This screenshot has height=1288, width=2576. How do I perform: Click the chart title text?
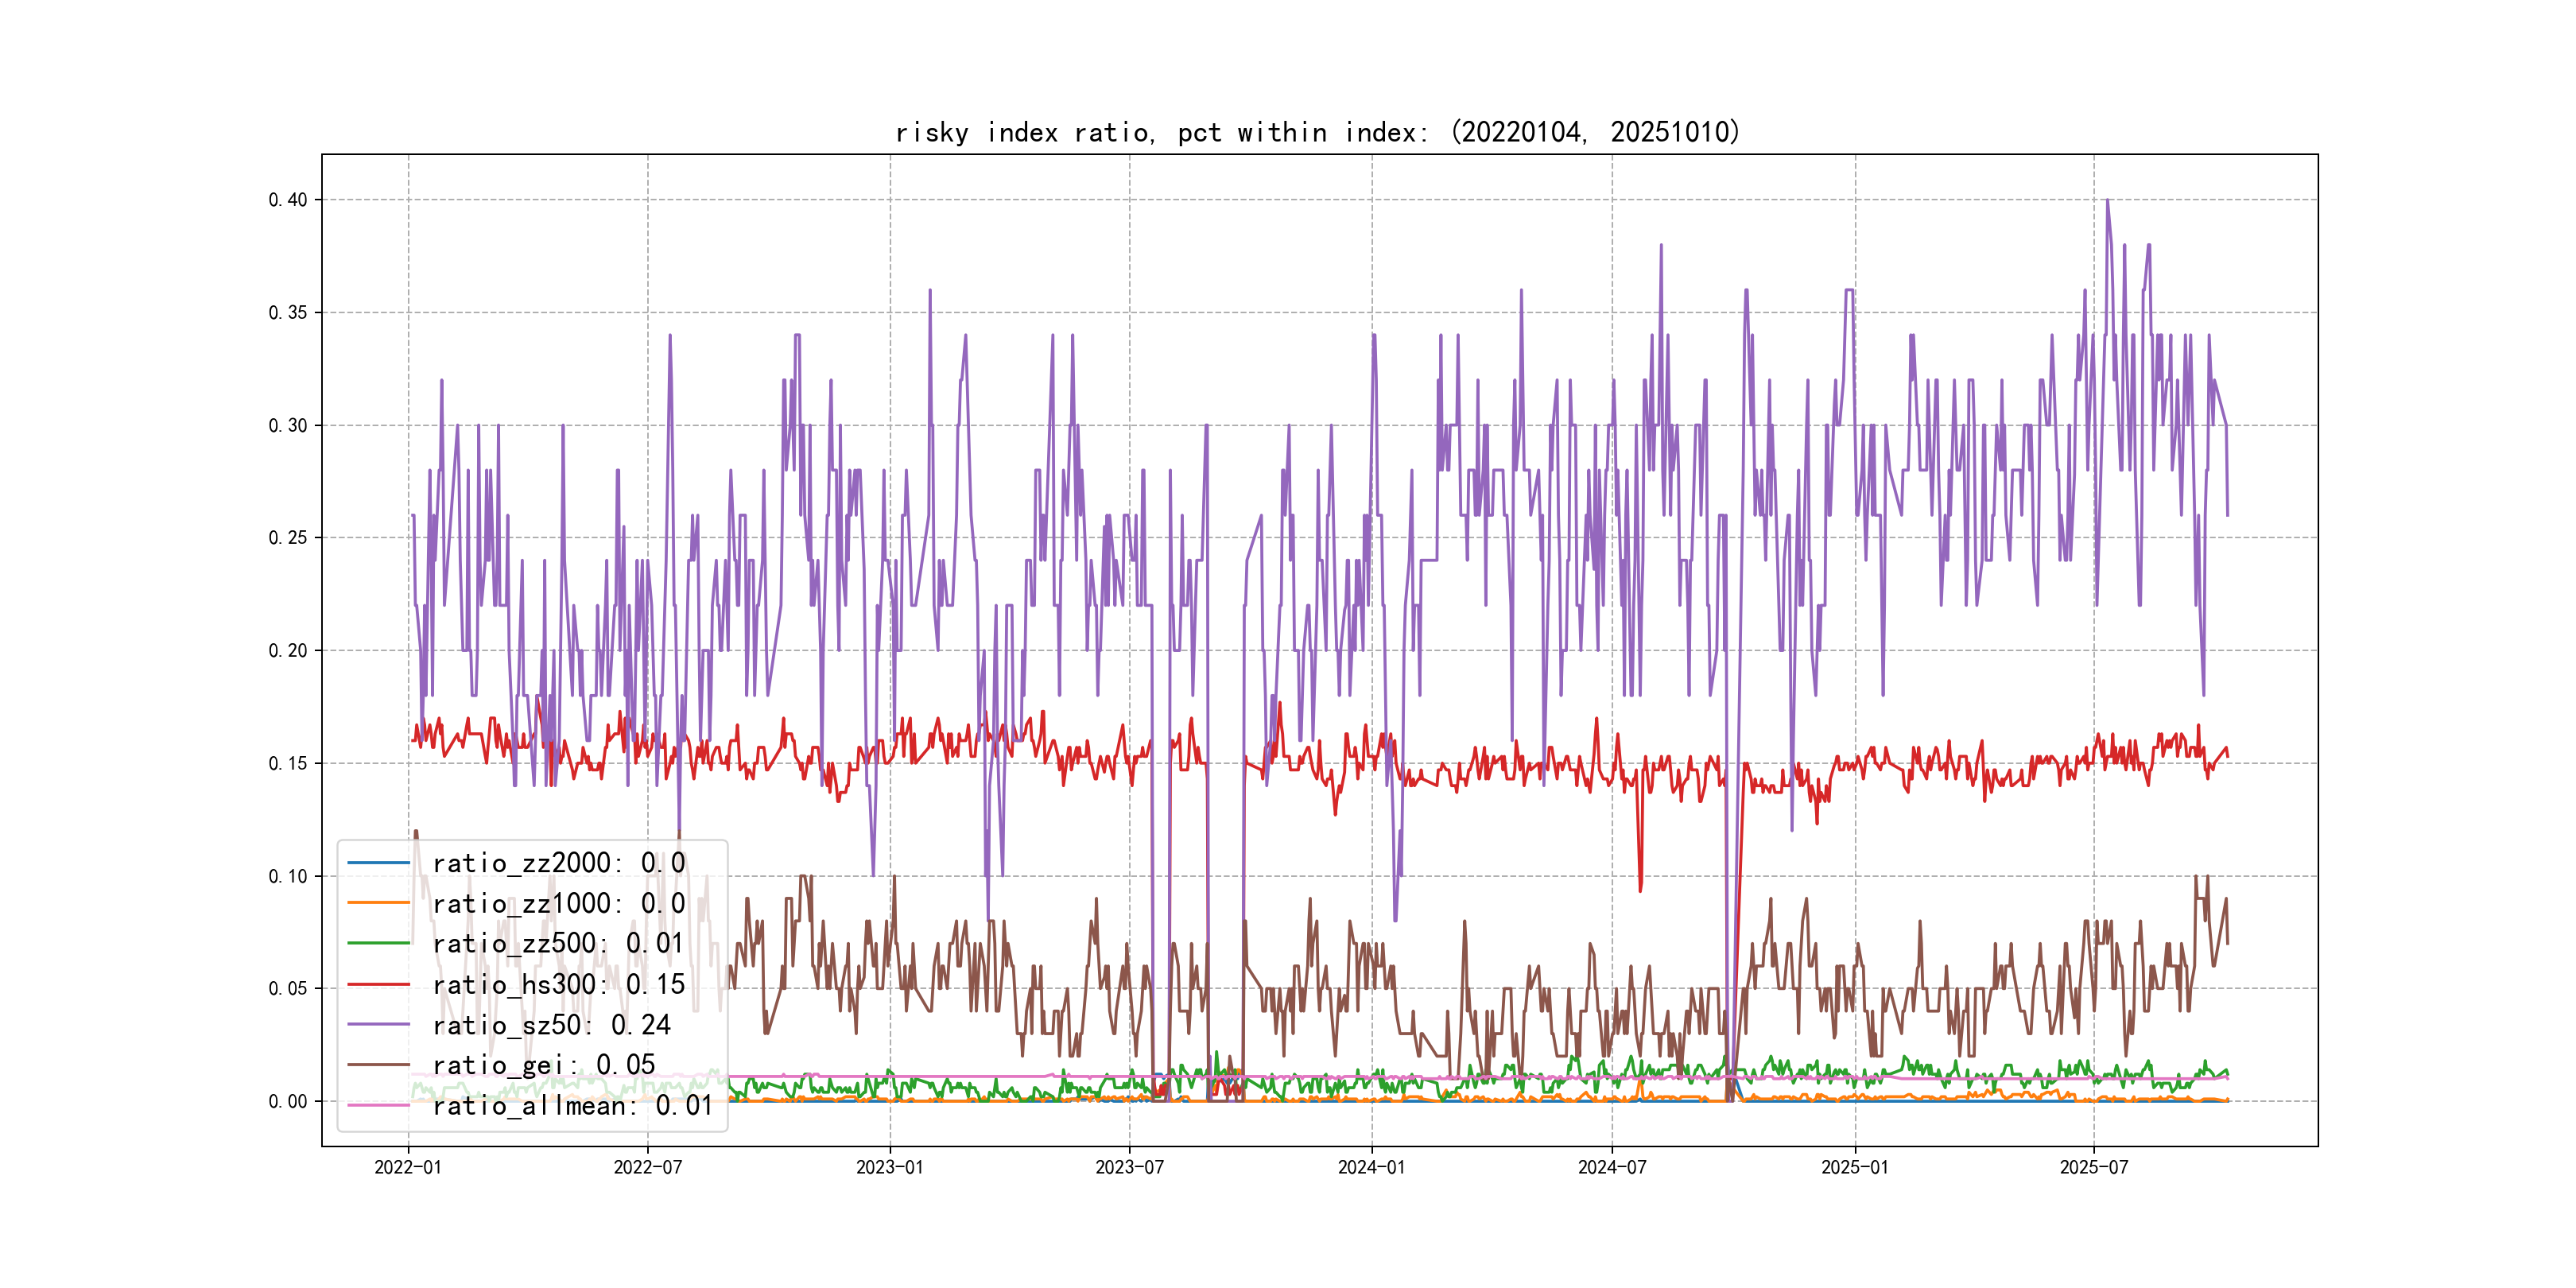click(1317, 132)
